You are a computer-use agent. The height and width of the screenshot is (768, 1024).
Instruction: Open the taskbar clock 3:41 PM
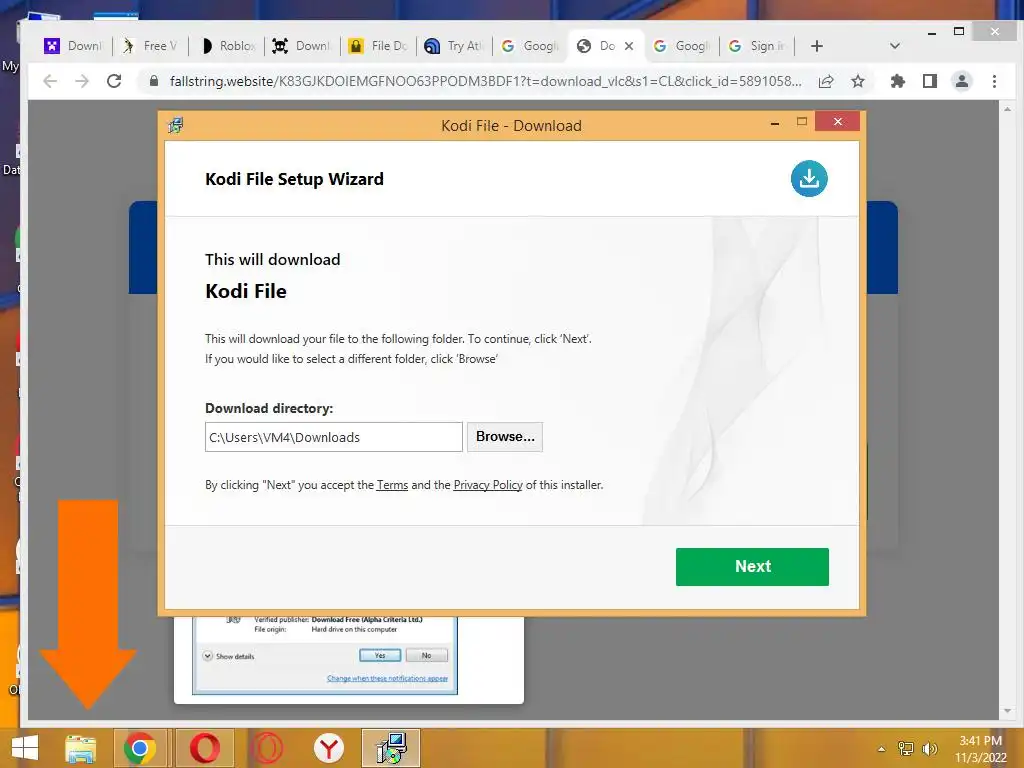pos(980,749)
